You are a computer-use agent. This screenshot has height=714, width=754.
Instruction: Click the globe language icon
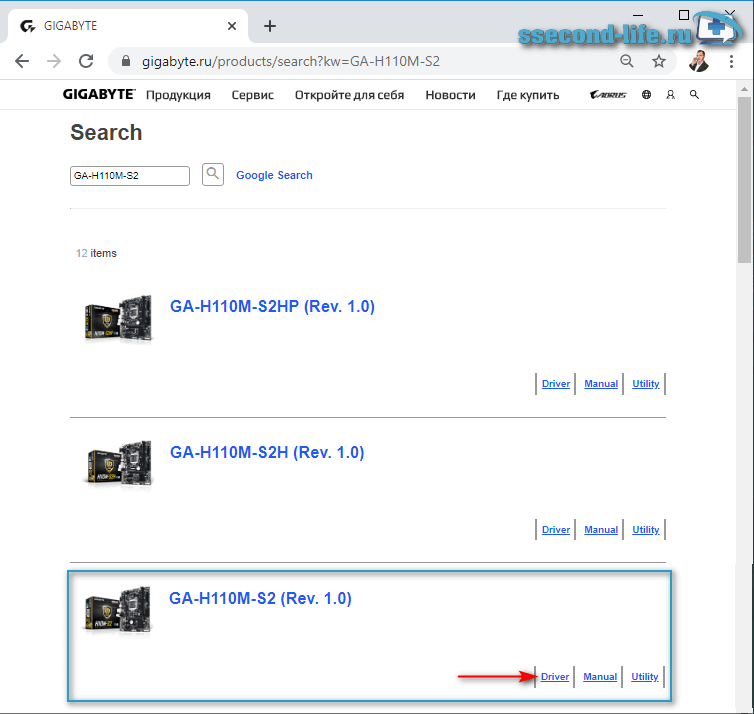tap(646, 95)
